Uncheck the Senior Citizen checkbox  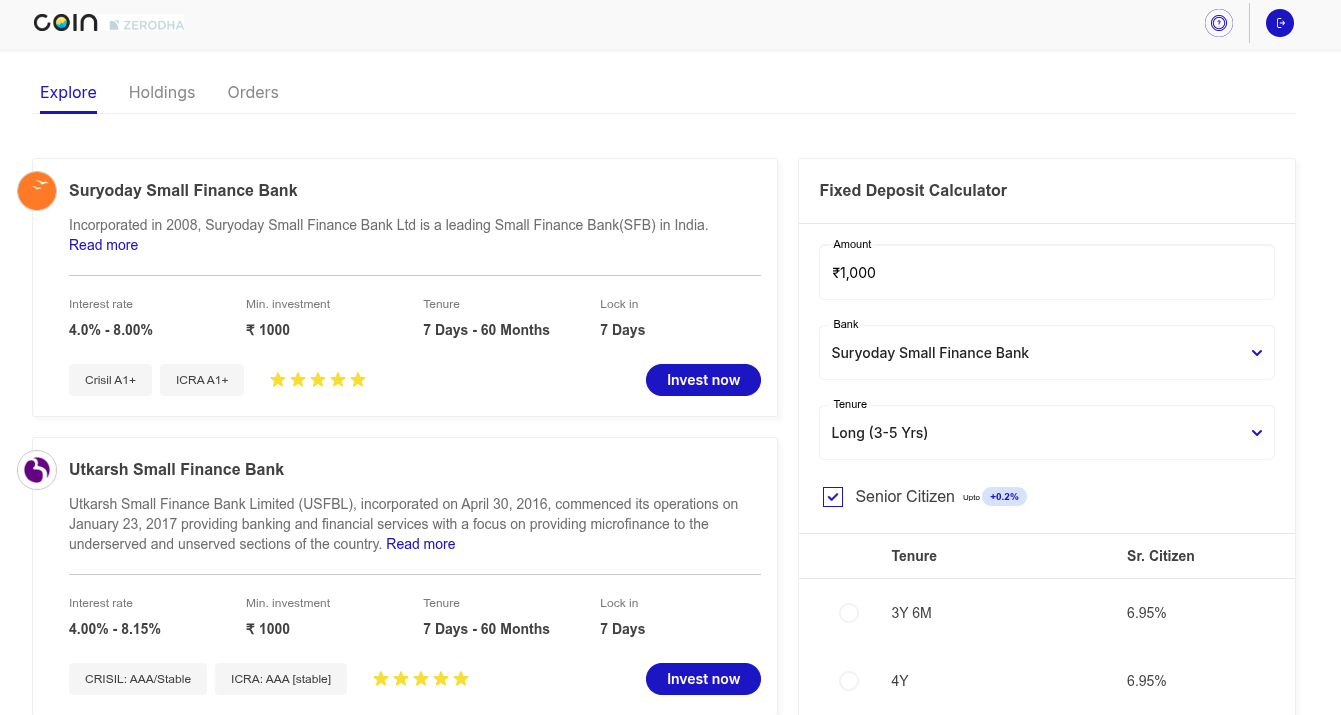tap(833, 497)
